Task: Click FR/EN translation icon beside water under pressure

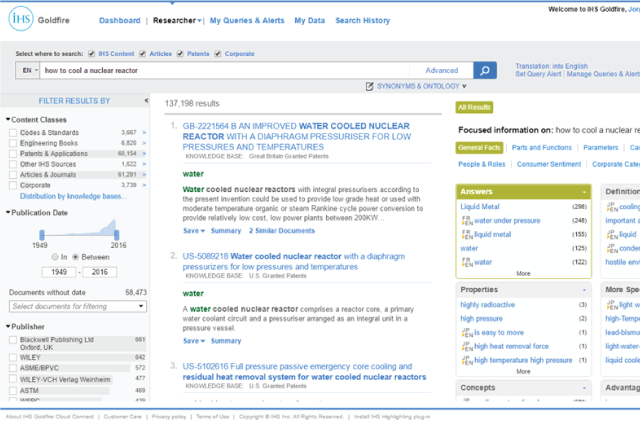Action: [467, 221]
